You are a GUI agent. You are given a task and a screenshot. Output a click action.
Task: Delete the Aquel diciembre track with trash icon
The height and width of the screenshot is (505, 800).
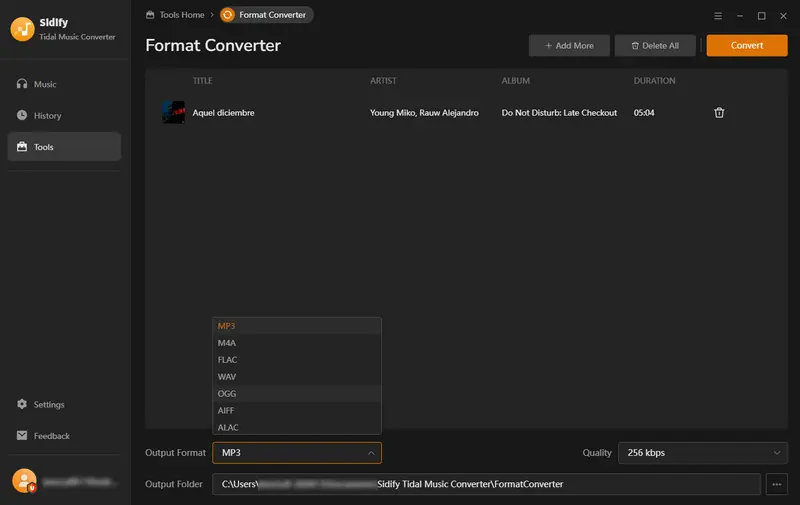tap(719, 113)
